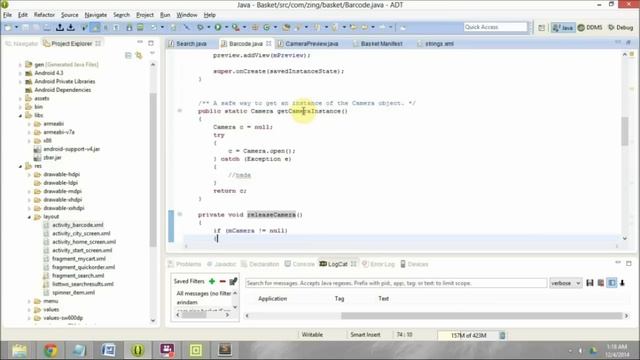Click the Open Perspective icon
Image resolution: width=640 pixels, height=360 pixels.
(542, 28)
